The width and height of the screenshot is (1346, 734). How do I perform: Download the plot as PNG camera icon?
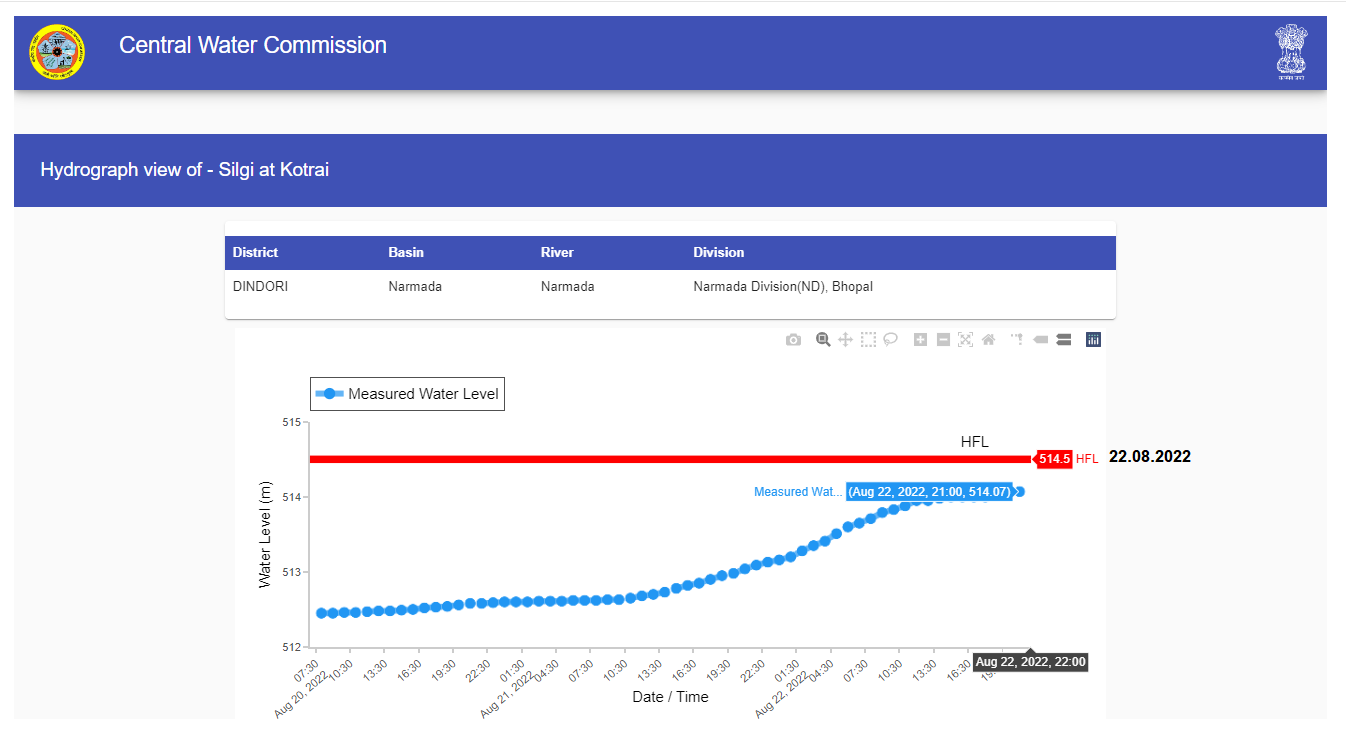[793, 340]
